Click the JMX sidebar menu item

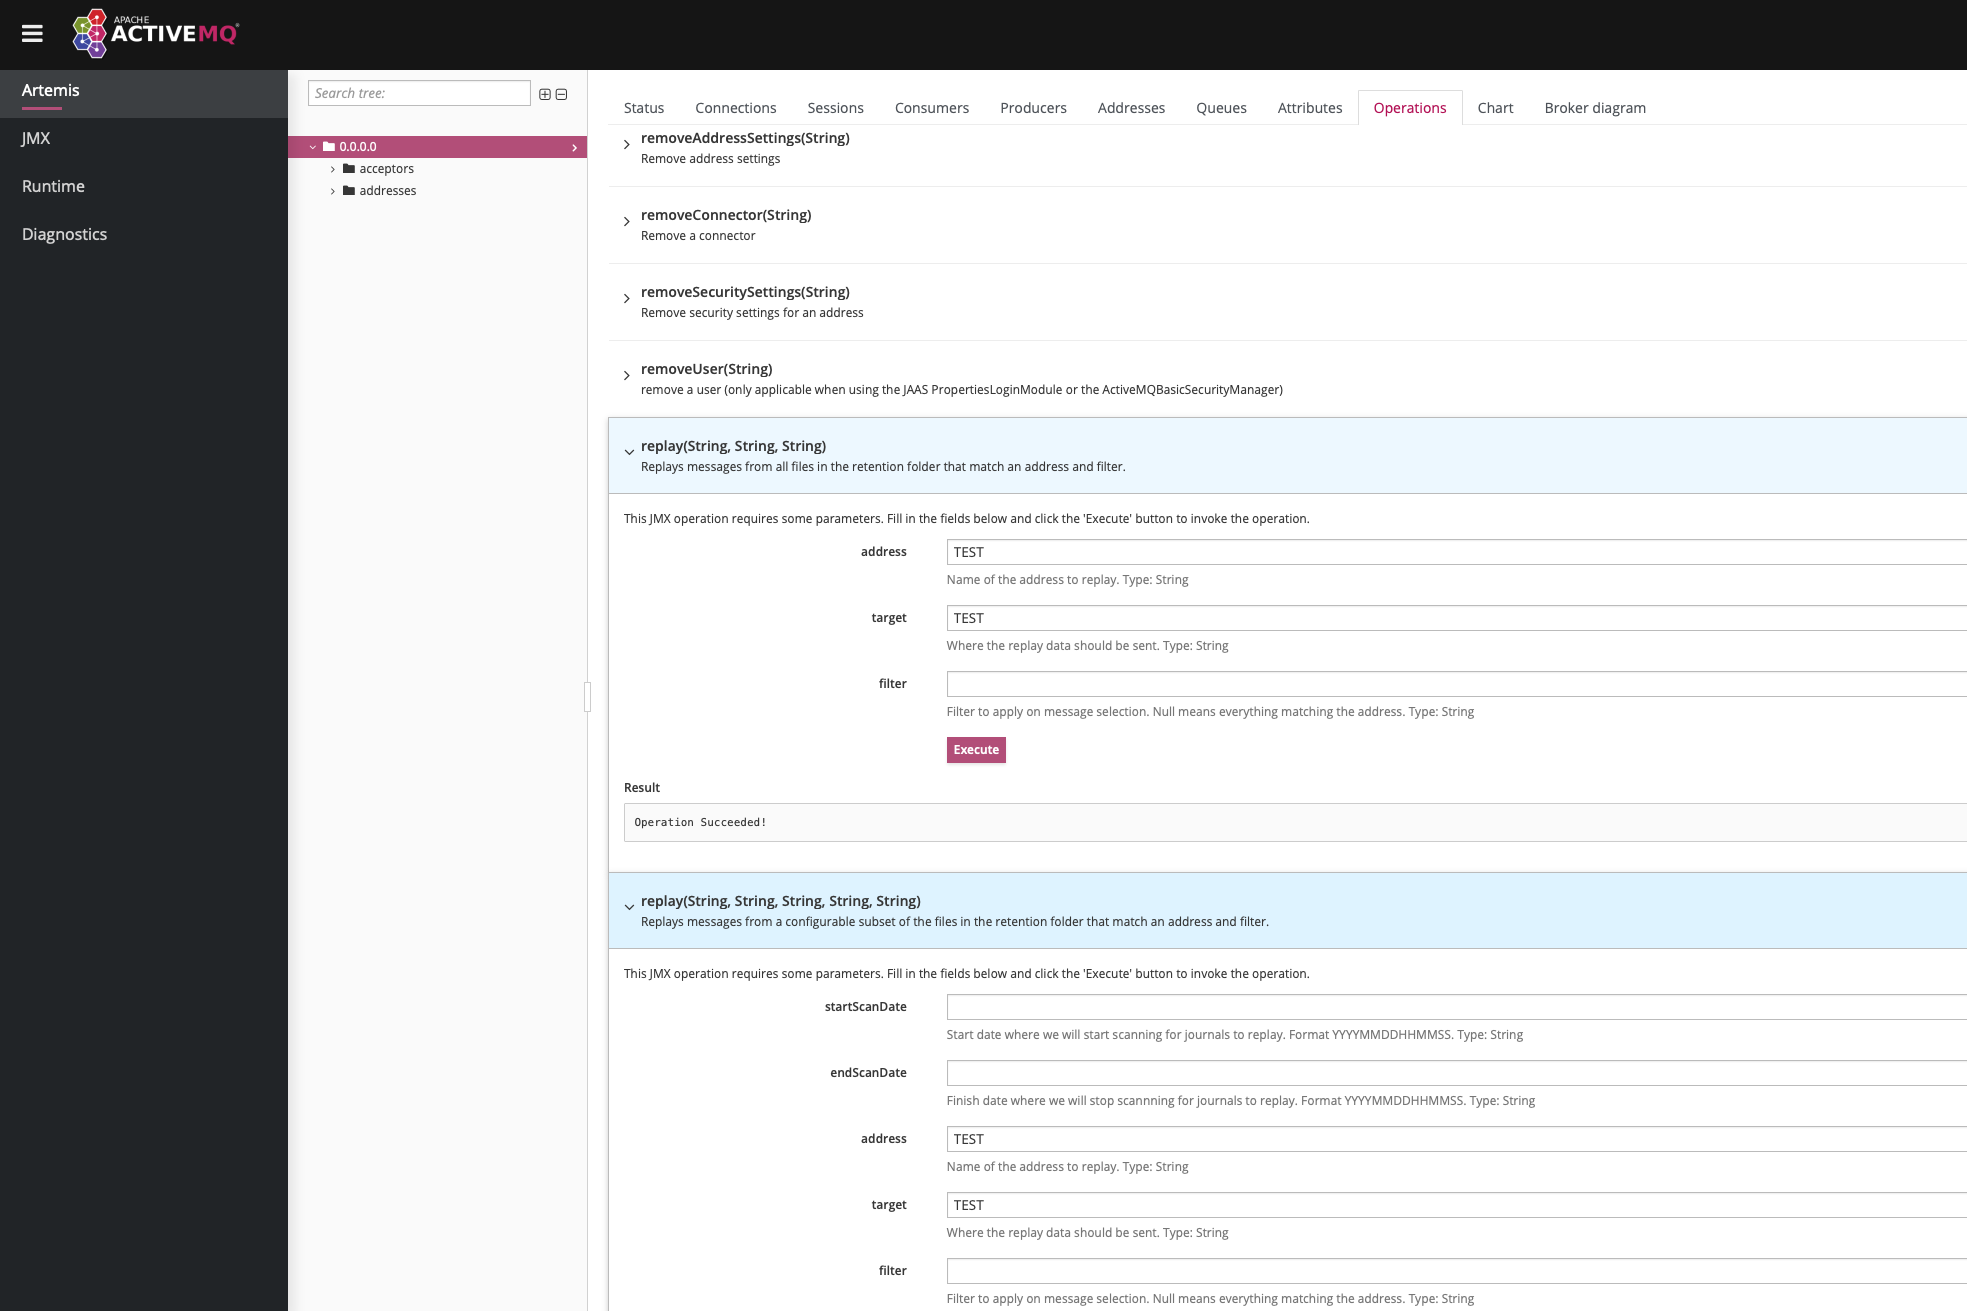35,136
